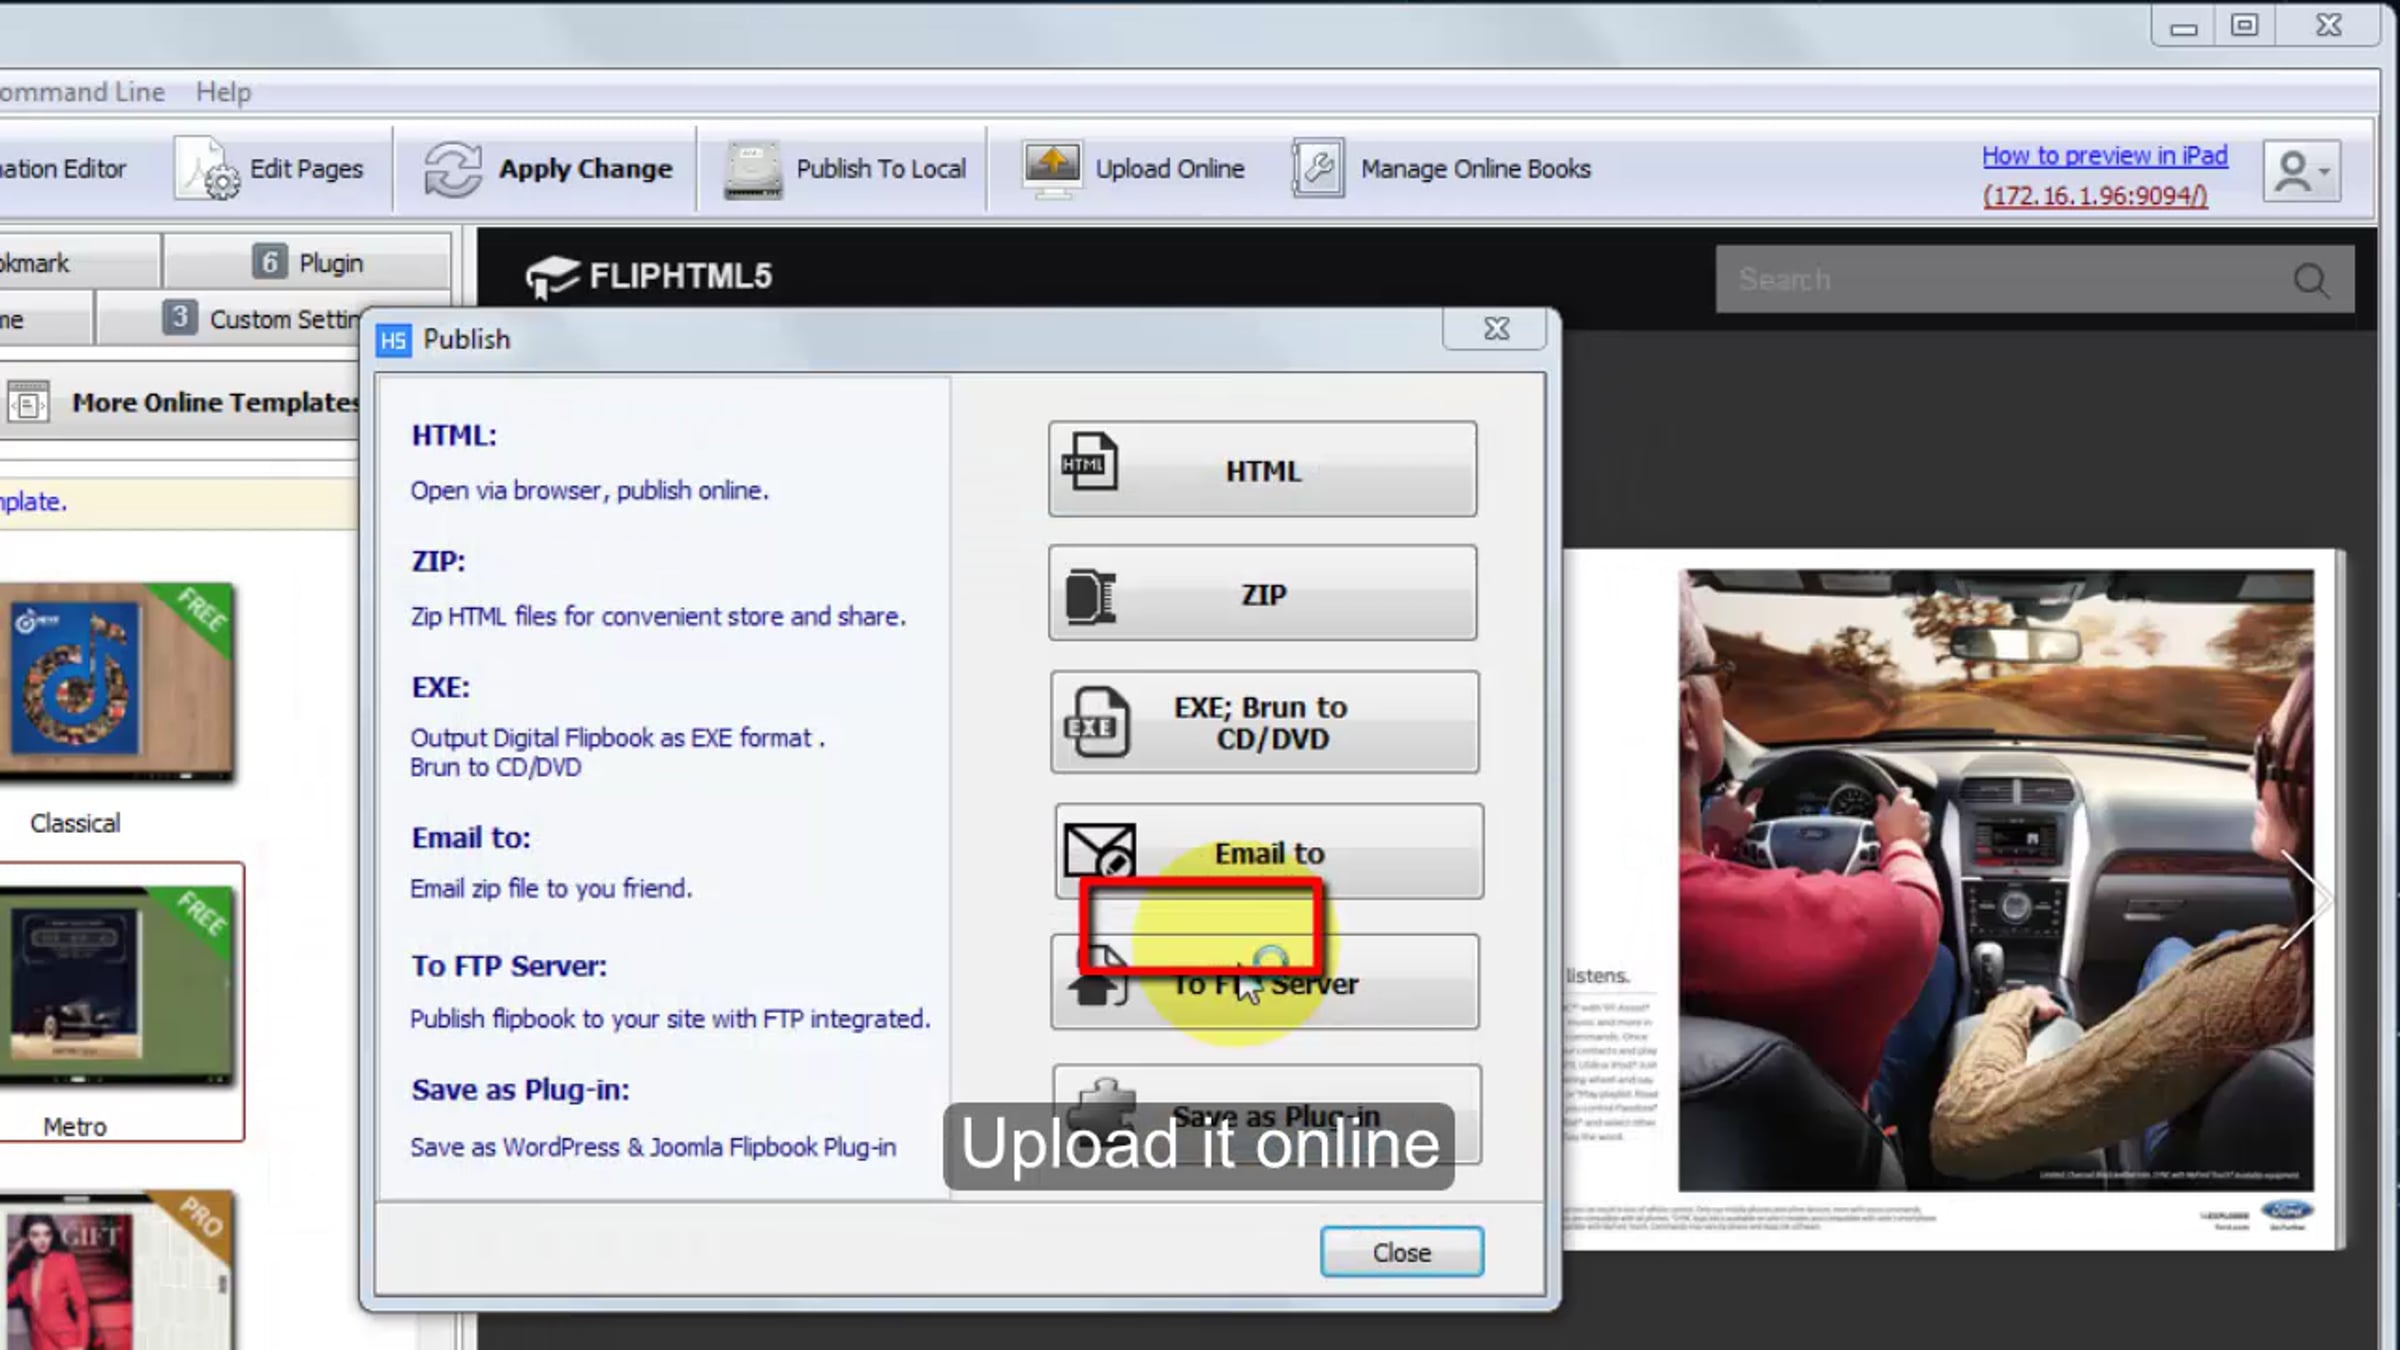Open the user account icon menu
Screen dimensions: 2400x1350
(2301, 171)
